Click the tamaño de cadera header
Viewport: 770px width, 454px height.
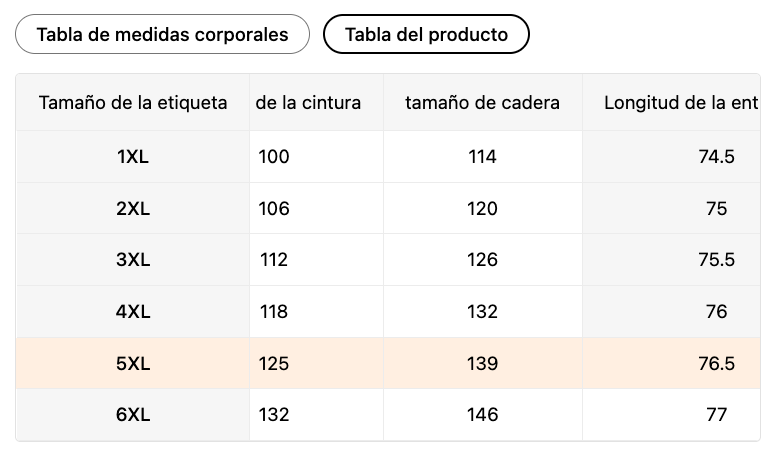point(482,102)
